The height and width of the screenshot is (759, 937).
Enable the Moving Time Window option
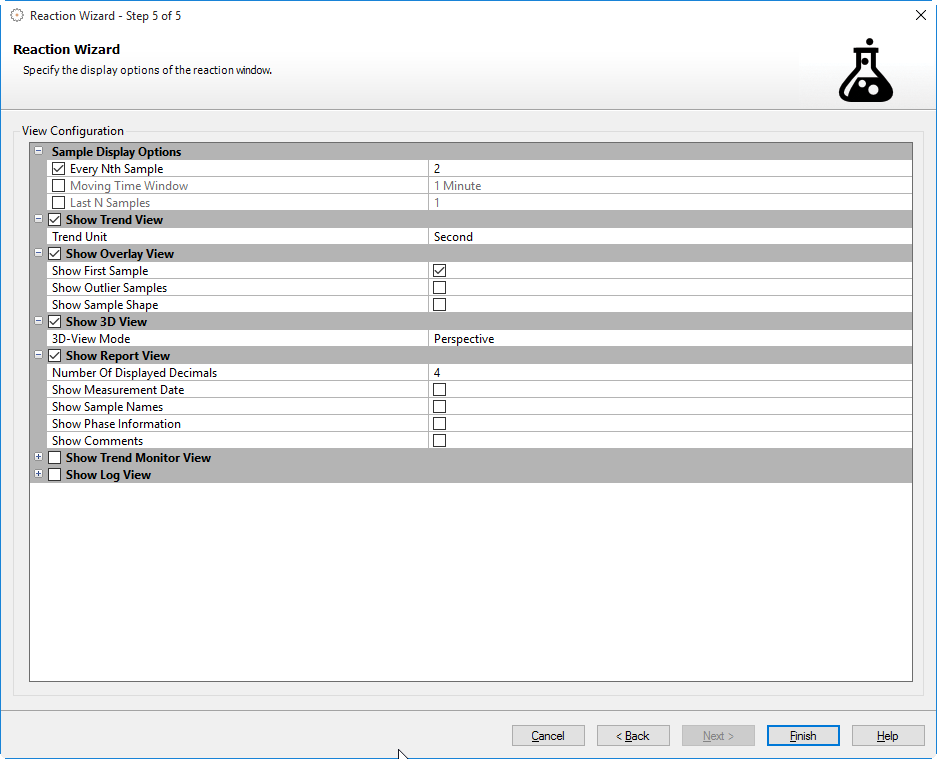pyautogui.click(x=59, y=186)
